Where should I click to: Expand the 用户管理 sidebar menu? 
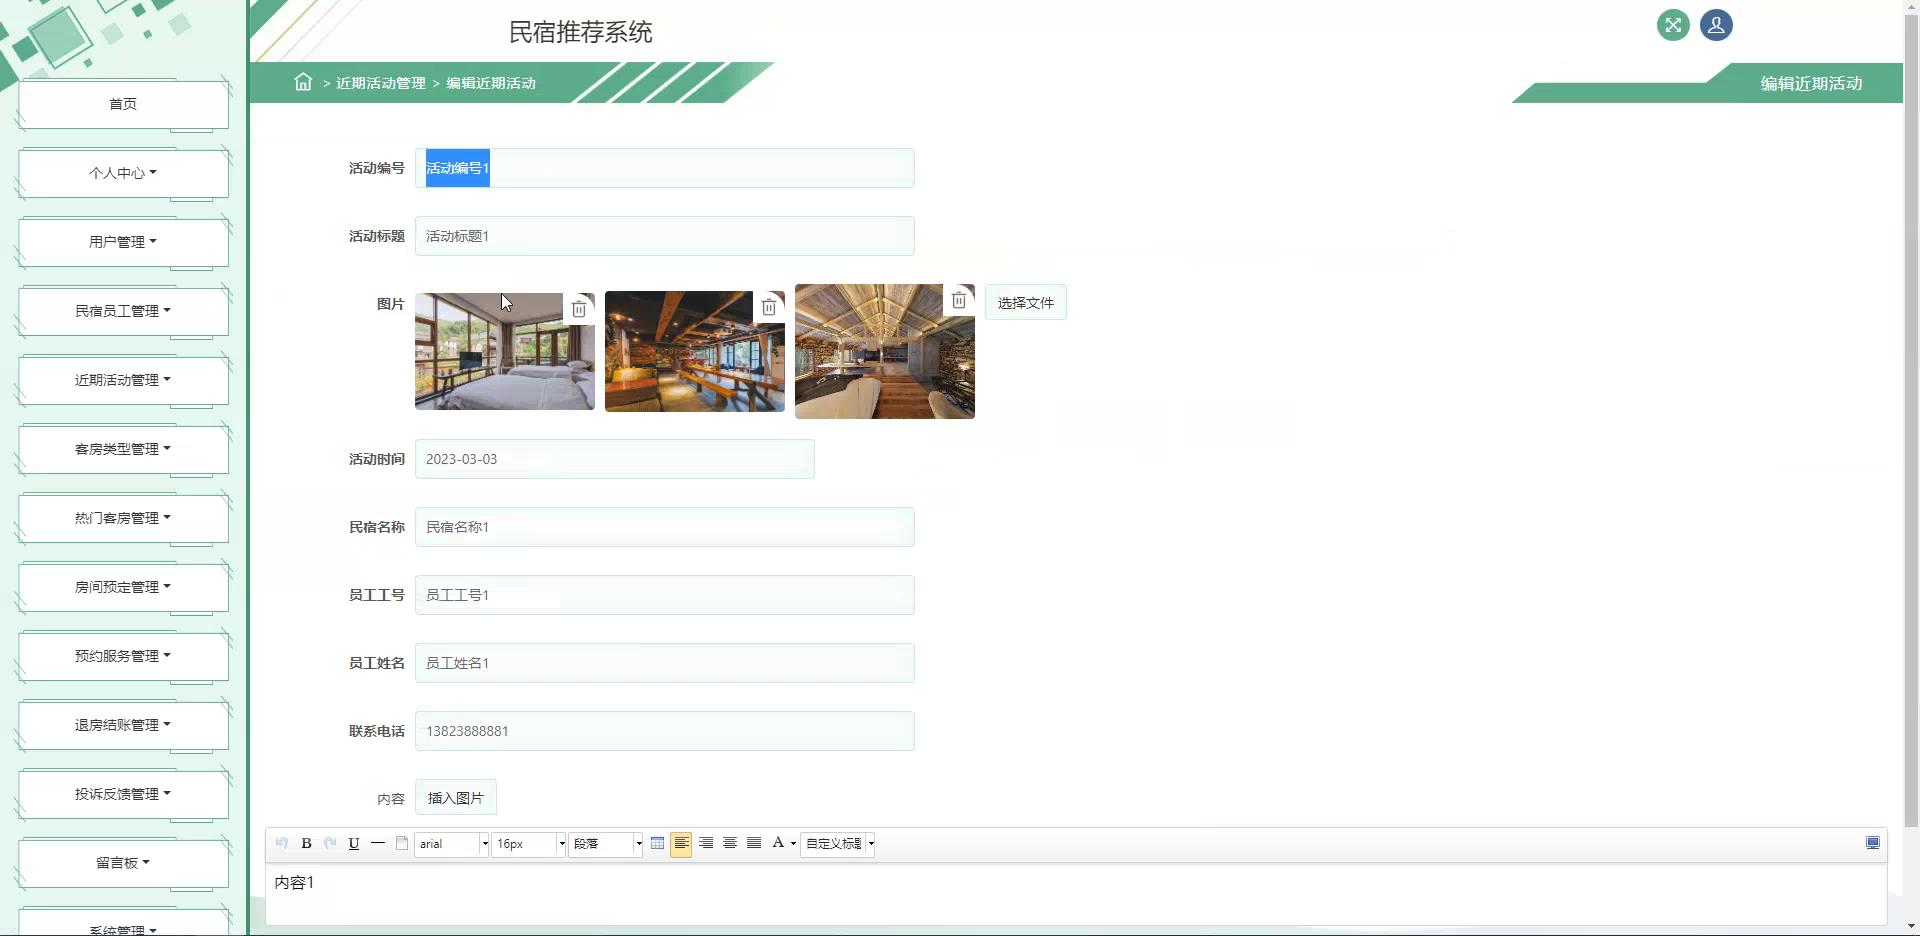[x=123, y=242]
